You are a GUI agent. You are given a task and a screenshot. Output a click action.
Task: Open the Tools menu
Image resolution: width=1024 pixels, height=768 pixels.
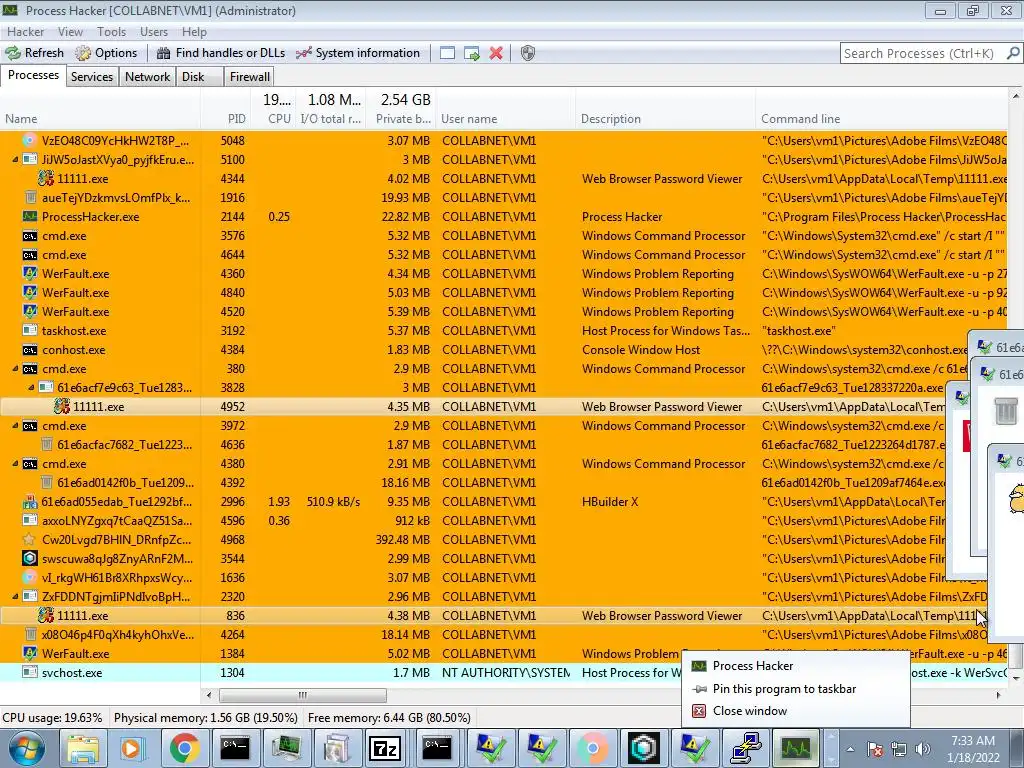click(x=112, y=31)
